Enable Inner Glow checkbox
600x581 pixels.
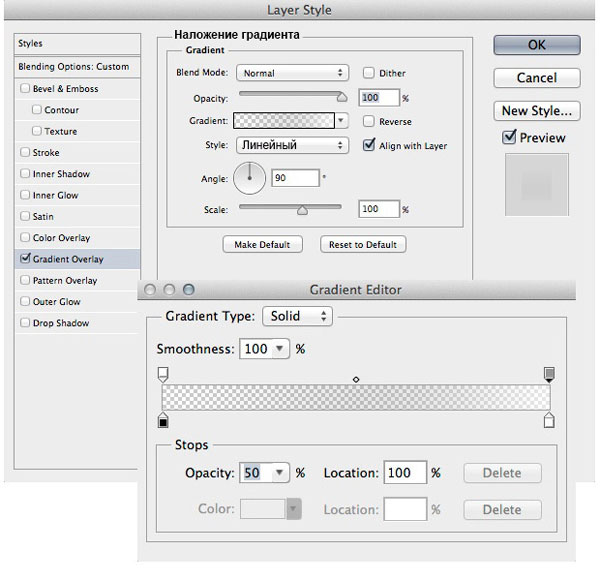(x=25, y=195)
